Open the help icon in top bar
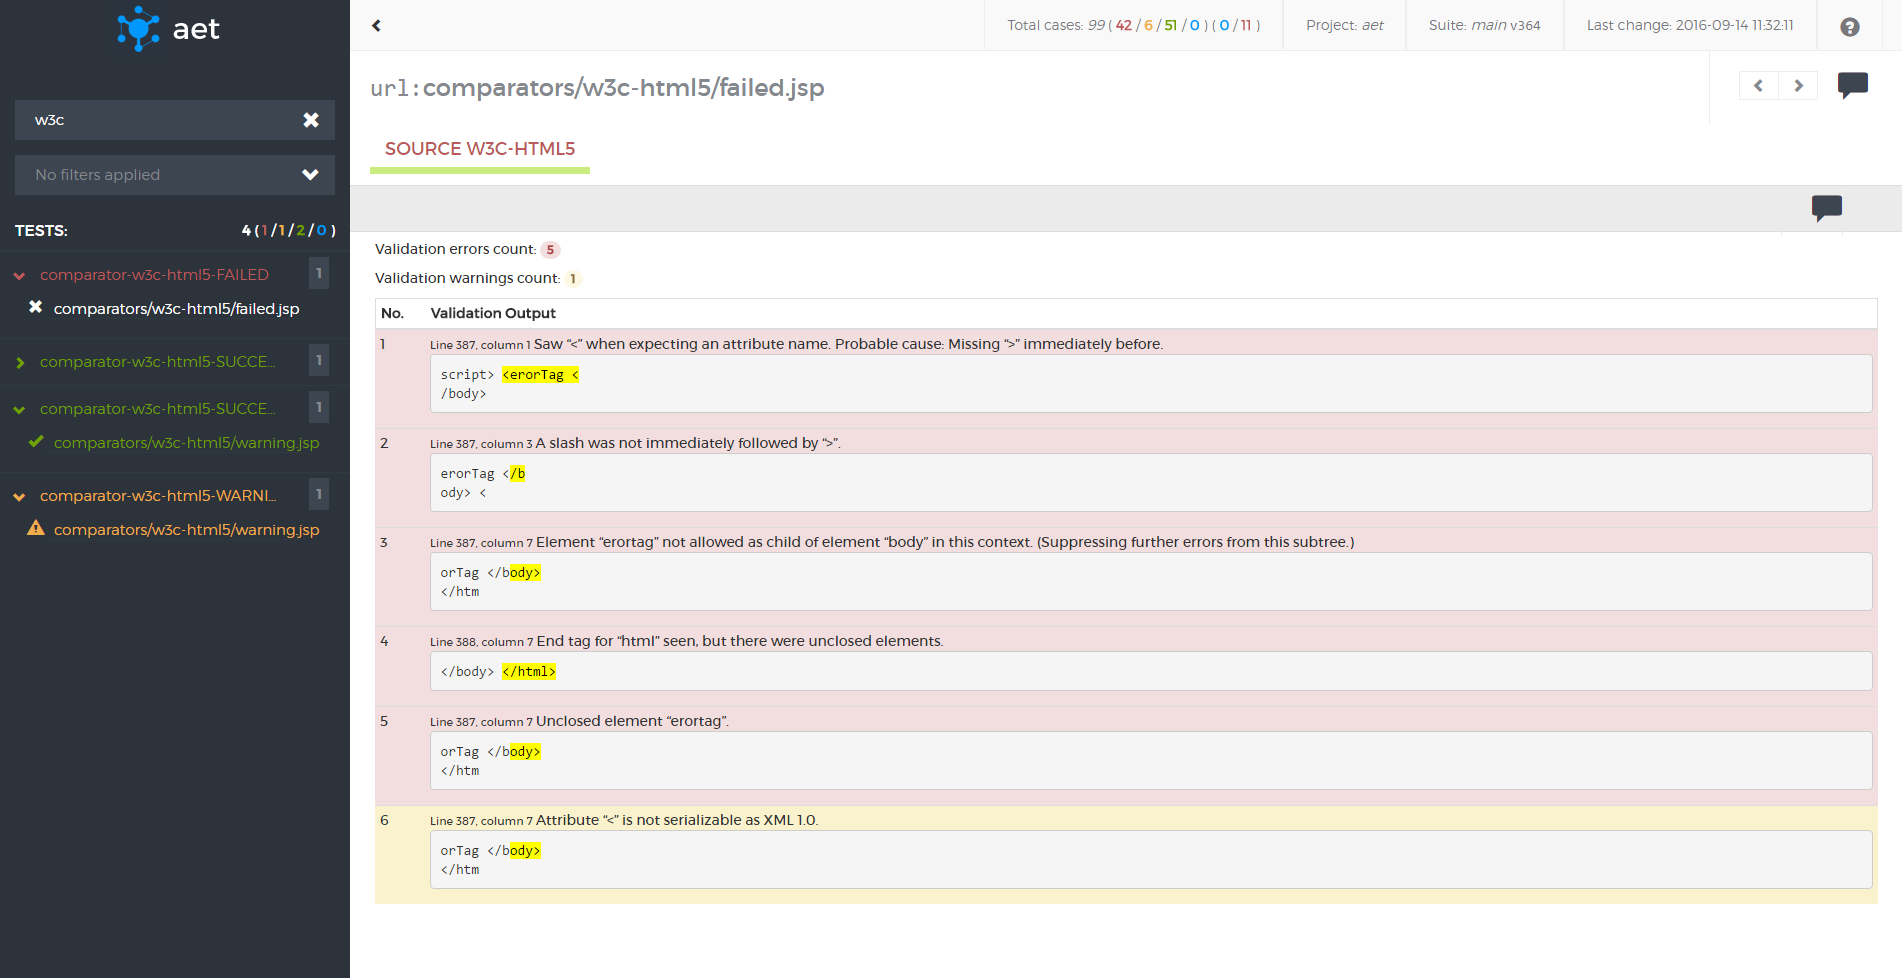 tap(1849, 27)
